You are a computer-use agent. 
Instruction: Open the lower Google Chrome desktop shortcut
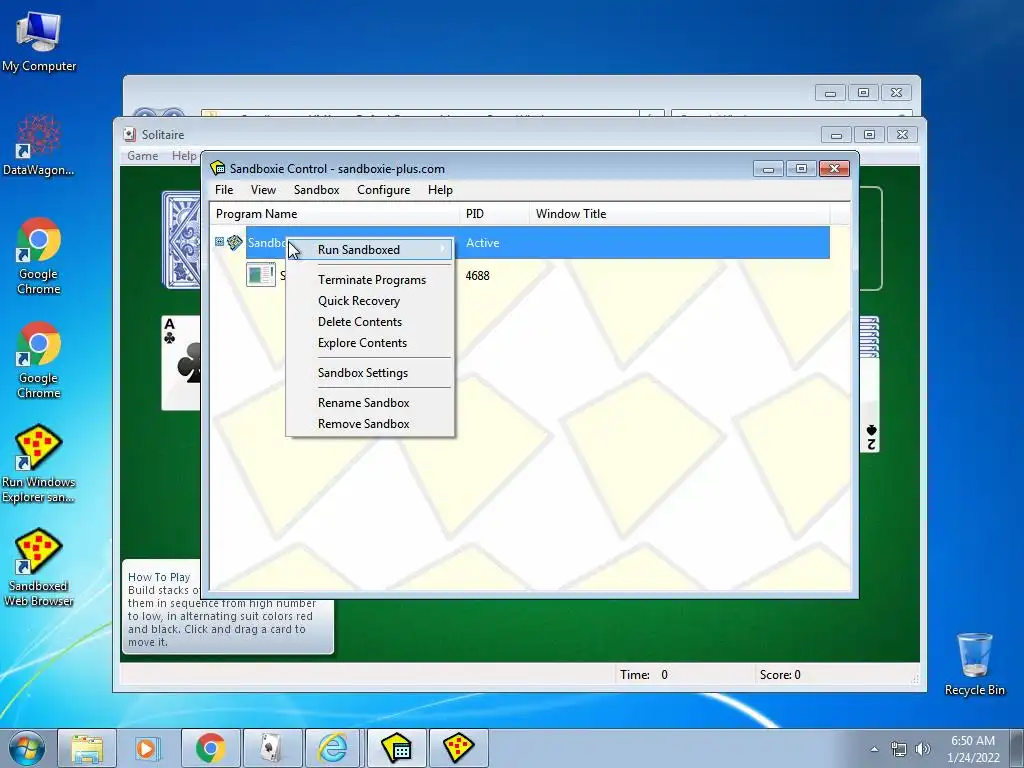39,359
